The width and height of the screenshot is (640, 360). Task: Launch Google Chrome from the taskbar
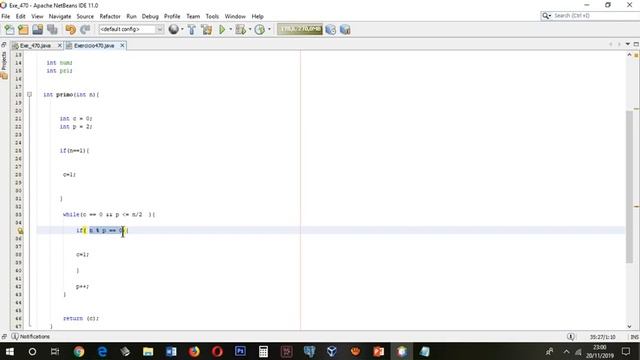point(79,351)
